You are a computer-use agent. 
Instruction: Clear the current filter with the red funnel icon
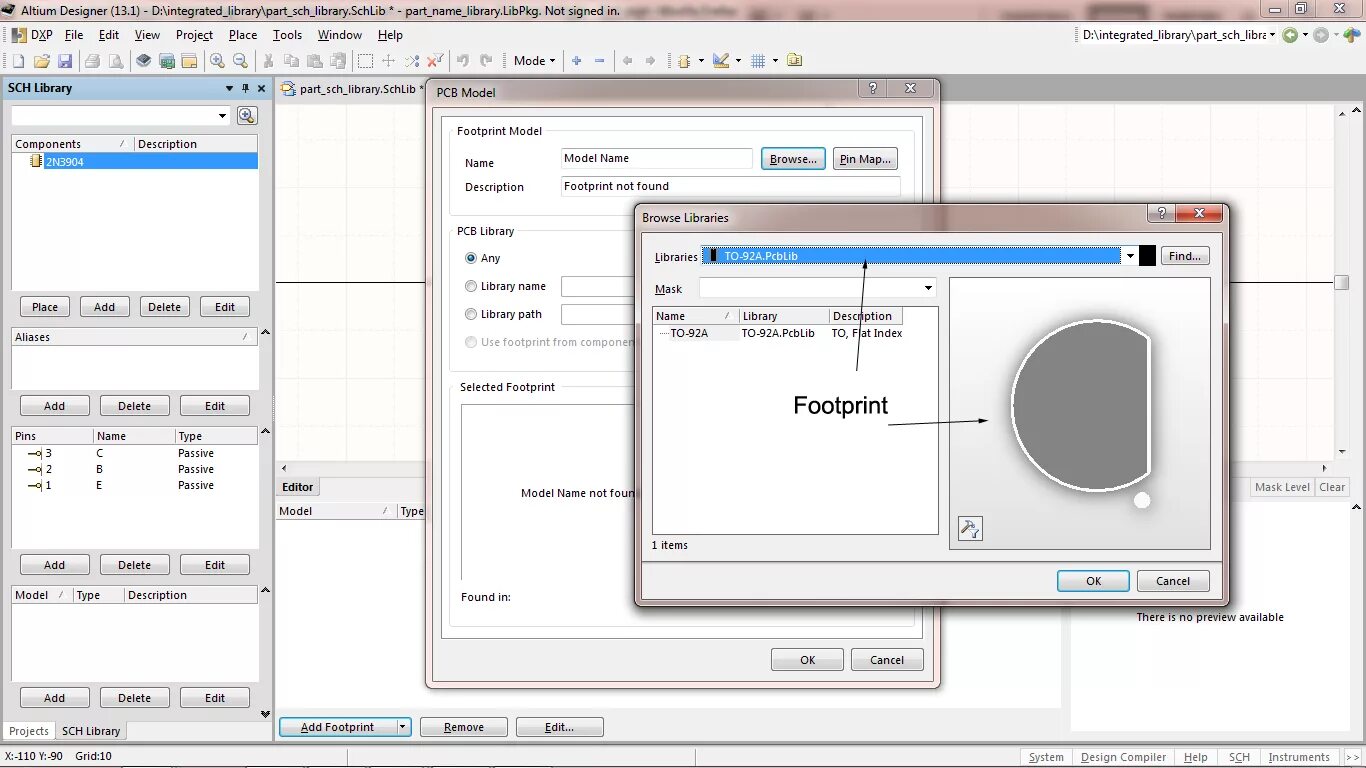click(435, 61)
